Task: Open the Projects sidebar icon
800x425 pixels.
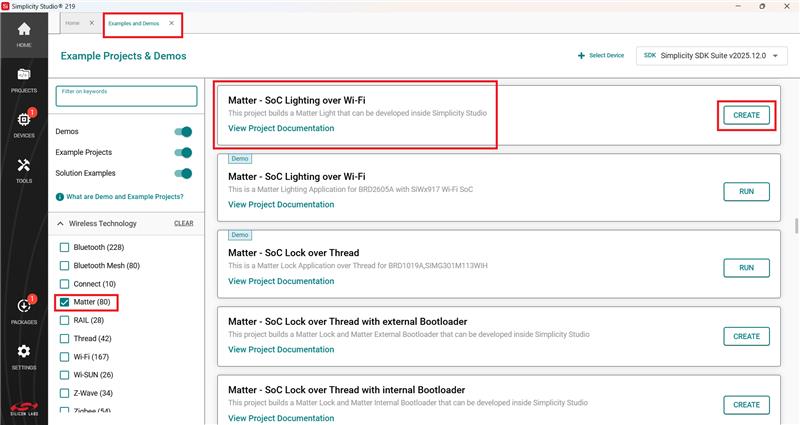Action: click(x=24, y=80)
